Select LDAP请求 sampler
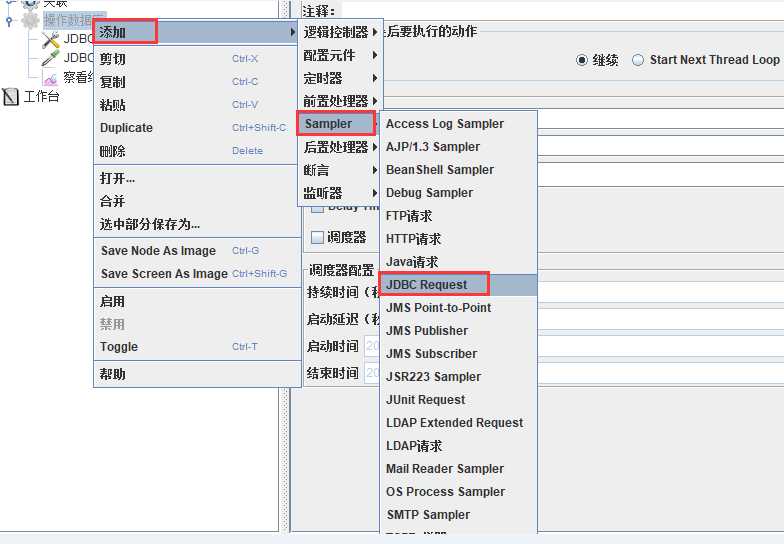Screen dimensions: 784x544 click(x=458, y=446)
